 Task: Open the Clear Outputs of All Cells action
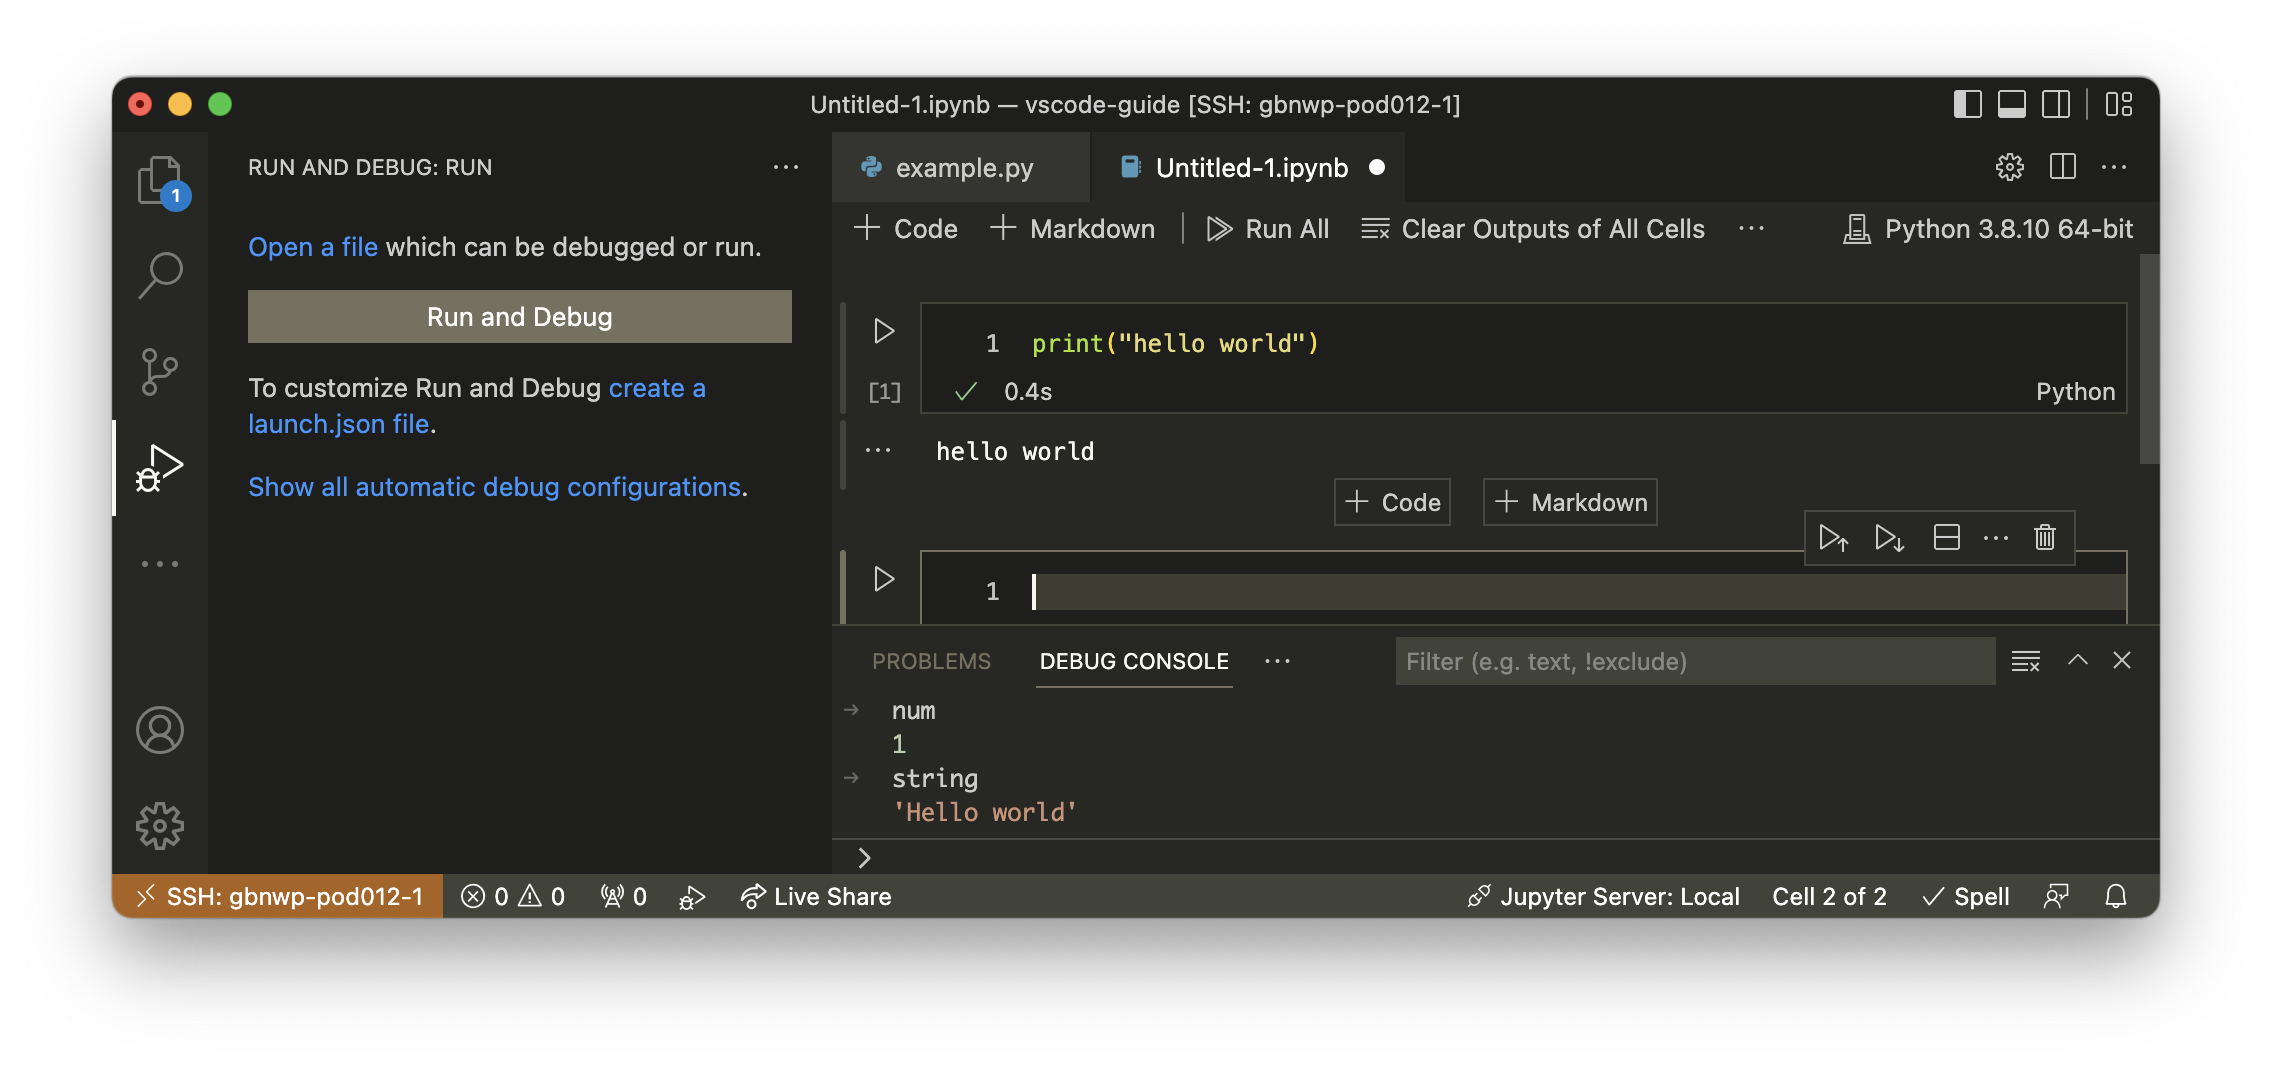pyautogui.click(x=1532, y=228)
